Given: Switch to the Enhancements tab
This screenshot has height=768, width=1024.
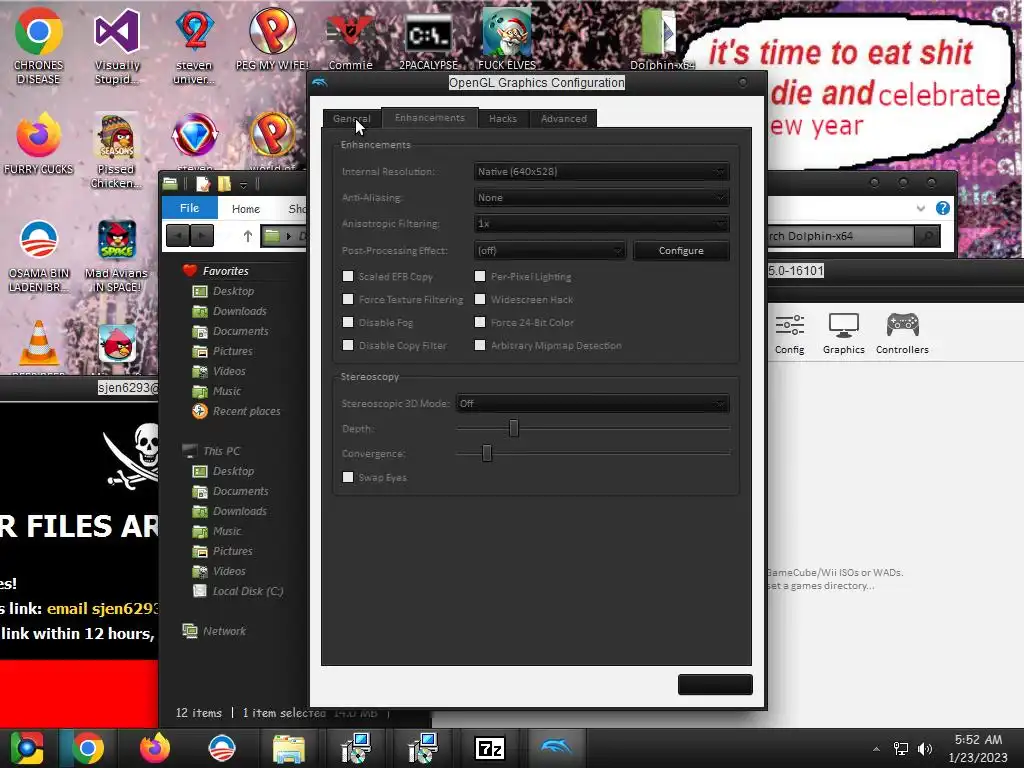Looking at the screenshot, I should (430, 118).
